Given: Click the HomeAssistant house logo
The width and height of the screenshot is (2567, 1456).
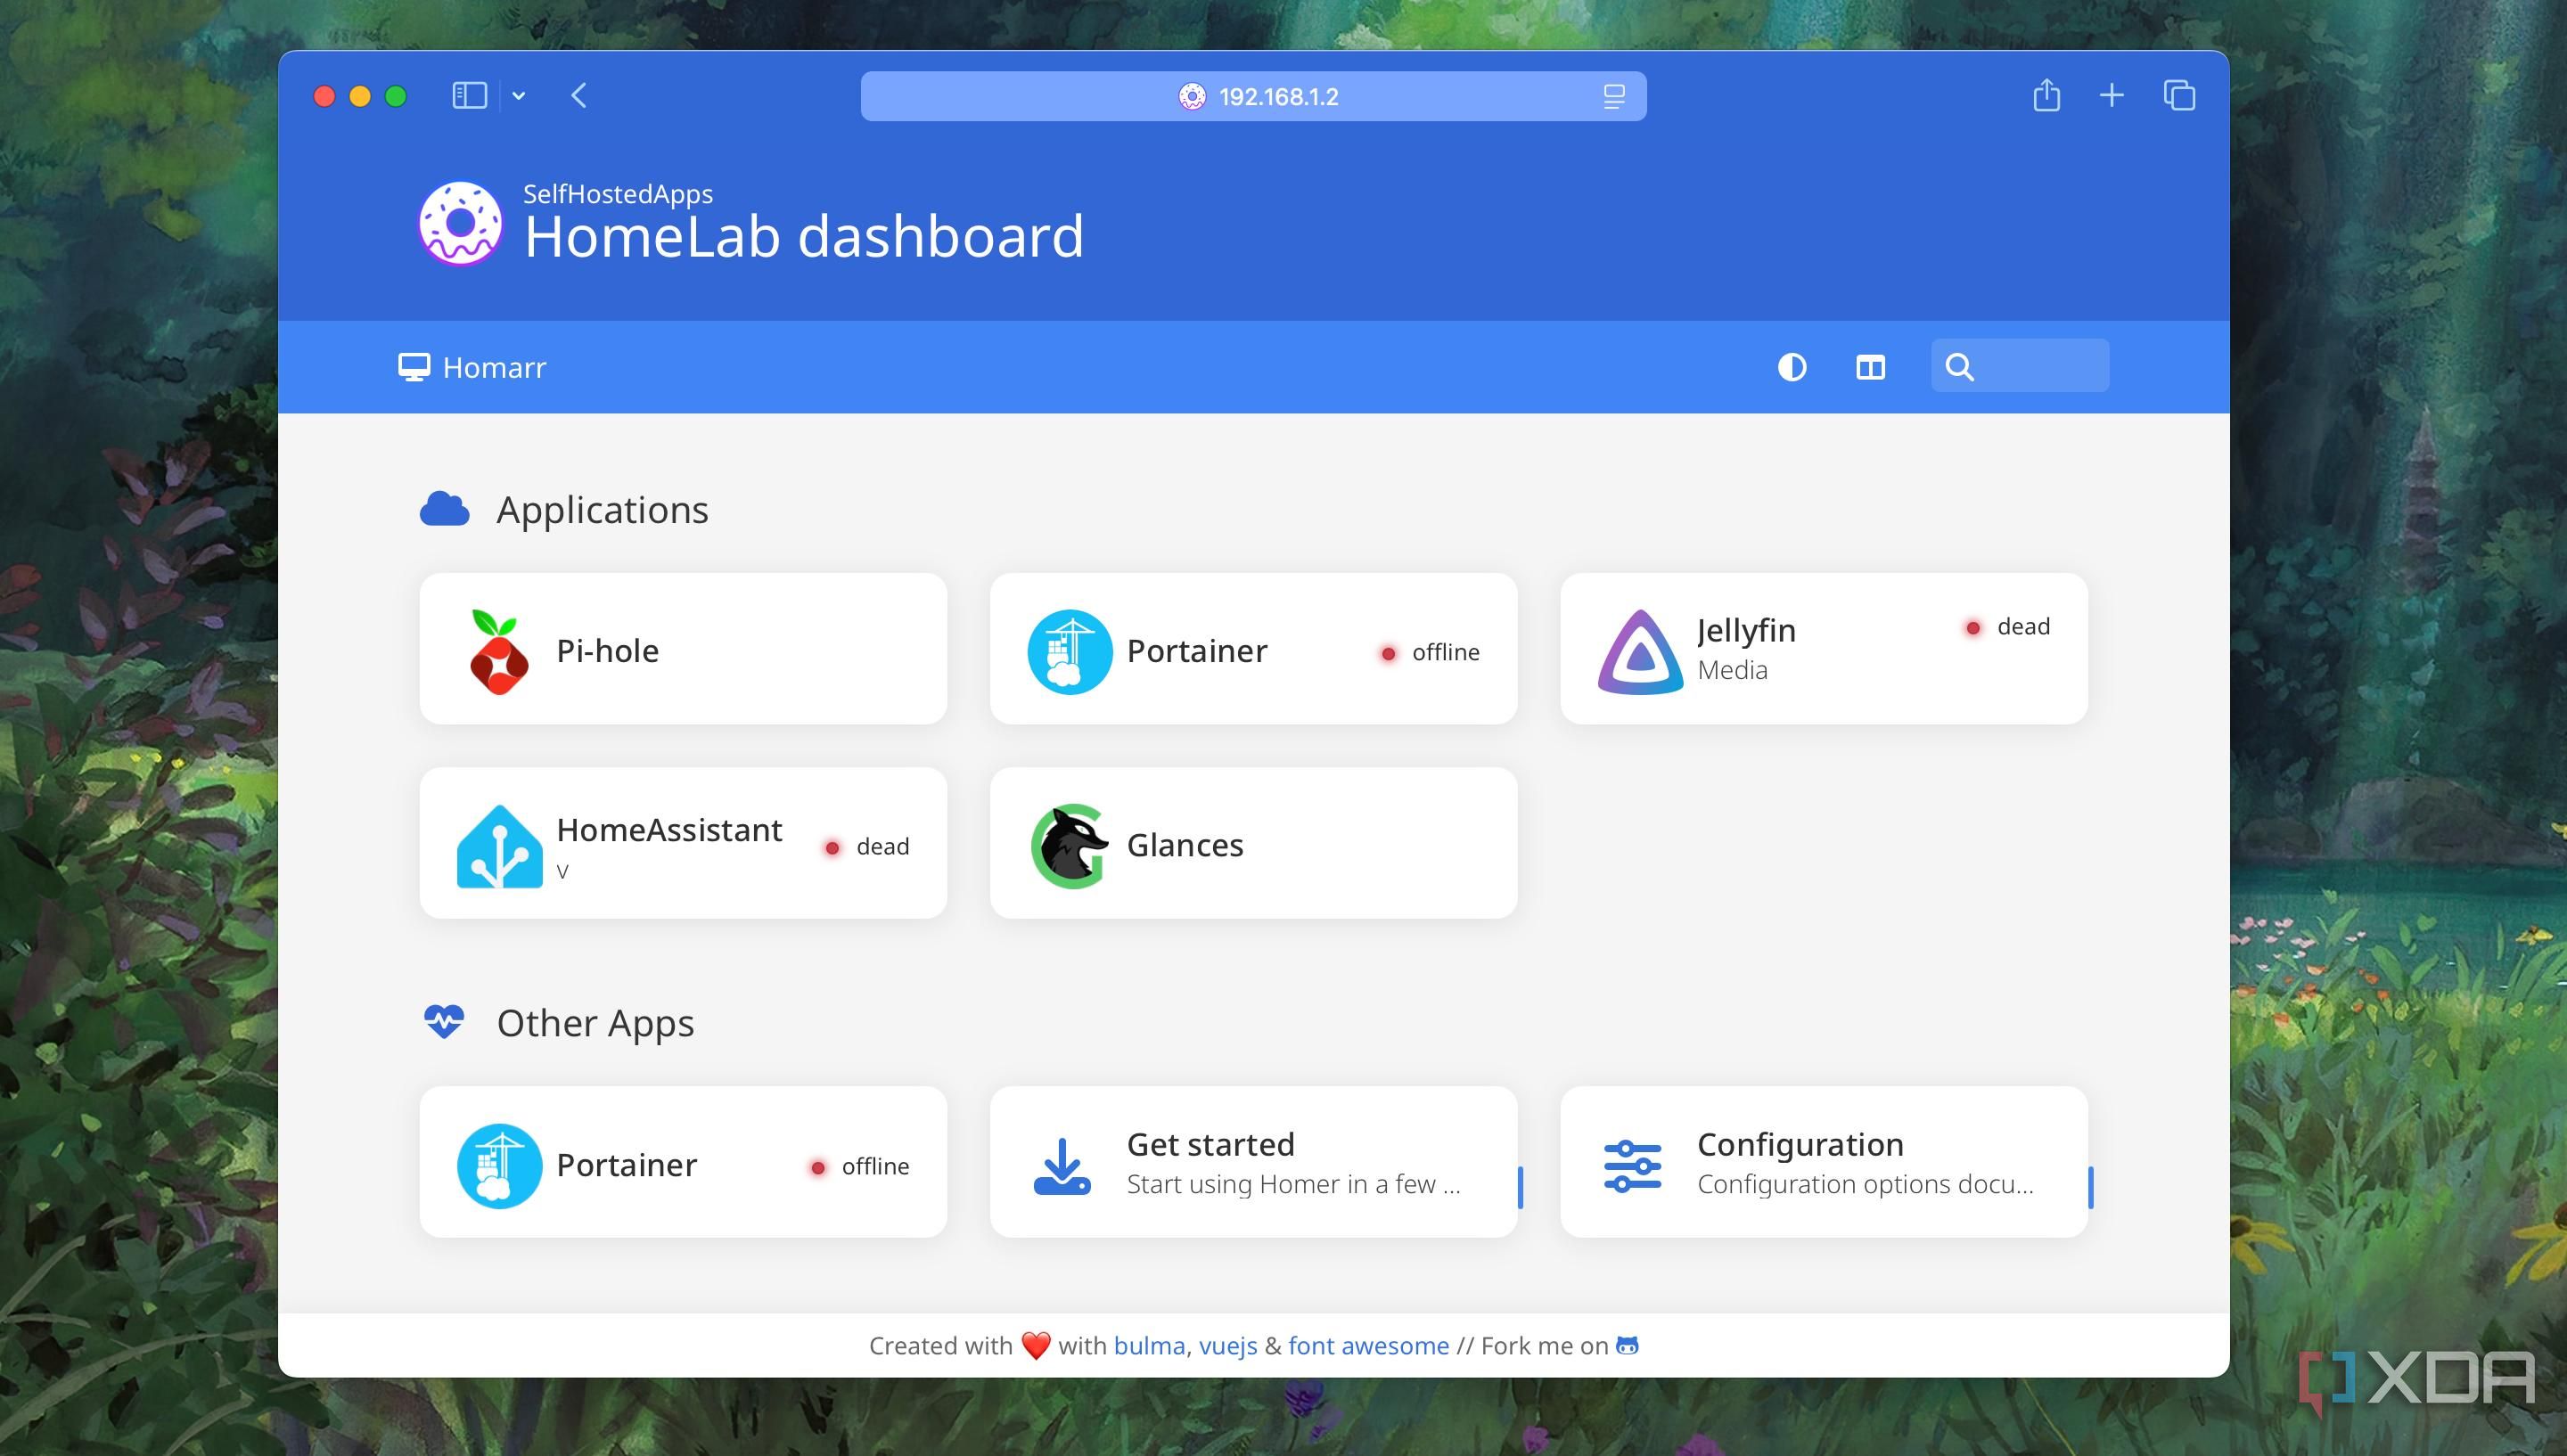Looking at the screenshot, I should [499, 846].
